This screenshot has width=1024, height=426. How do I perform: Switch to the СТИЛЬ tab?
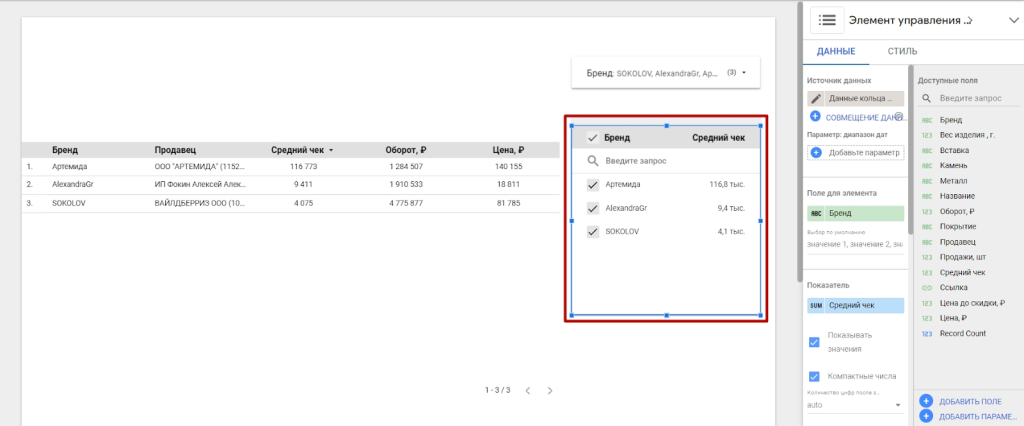coord(902,51)
